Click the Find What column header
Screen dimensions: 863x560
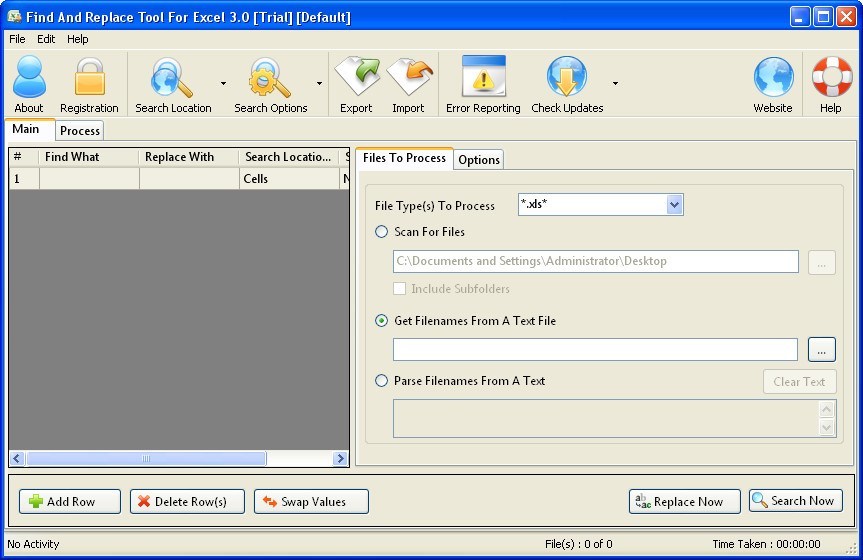pyautogui.click(x=89, y=157)
